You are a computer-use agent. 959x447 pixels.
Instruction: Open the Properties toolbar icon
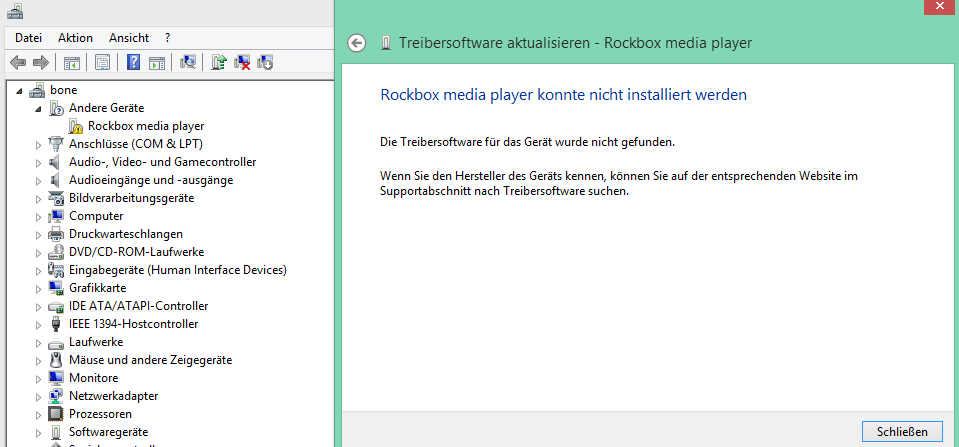102,62
